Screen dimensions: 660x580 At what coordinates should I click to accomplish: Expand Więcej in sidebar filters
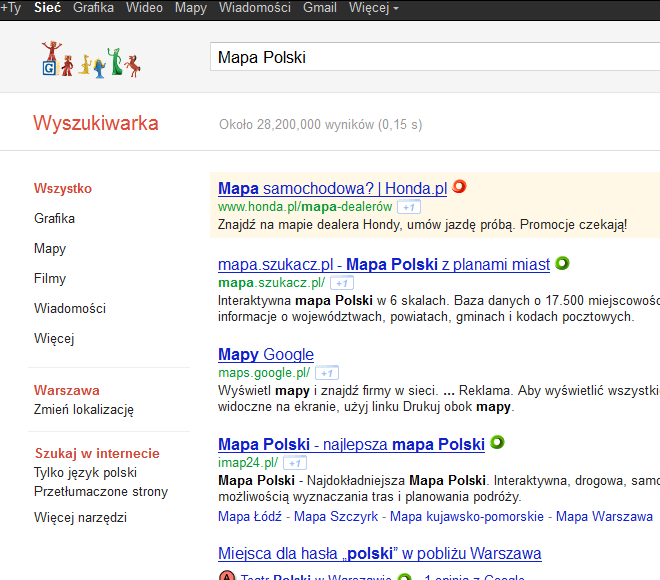(54, 339)
